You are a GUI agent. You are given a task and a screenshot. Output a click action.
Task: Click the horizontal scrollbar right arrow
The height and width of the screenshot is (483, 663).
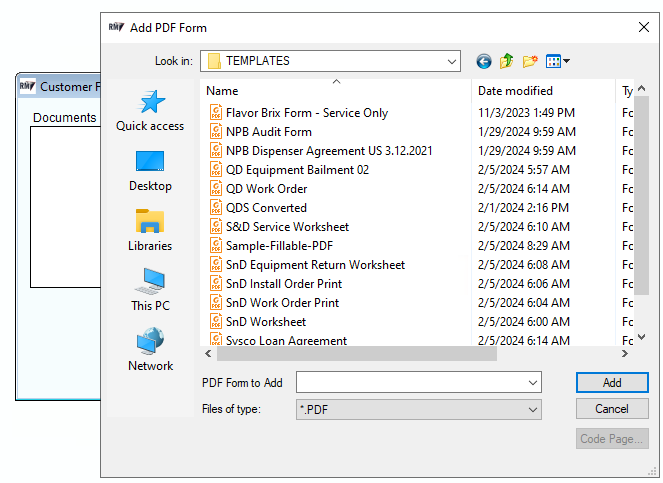click(x=625, y=354)
